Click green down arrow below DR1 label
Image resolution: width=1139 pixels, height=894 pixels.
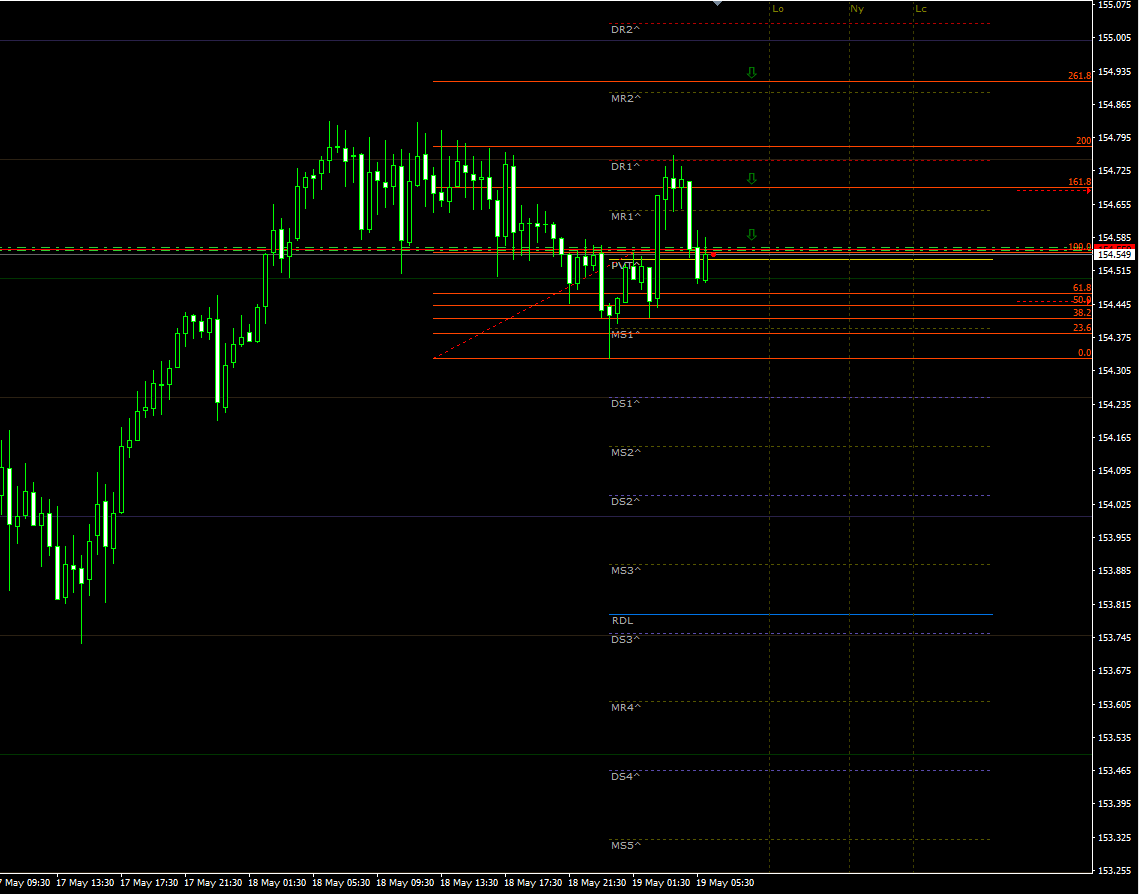751,178
